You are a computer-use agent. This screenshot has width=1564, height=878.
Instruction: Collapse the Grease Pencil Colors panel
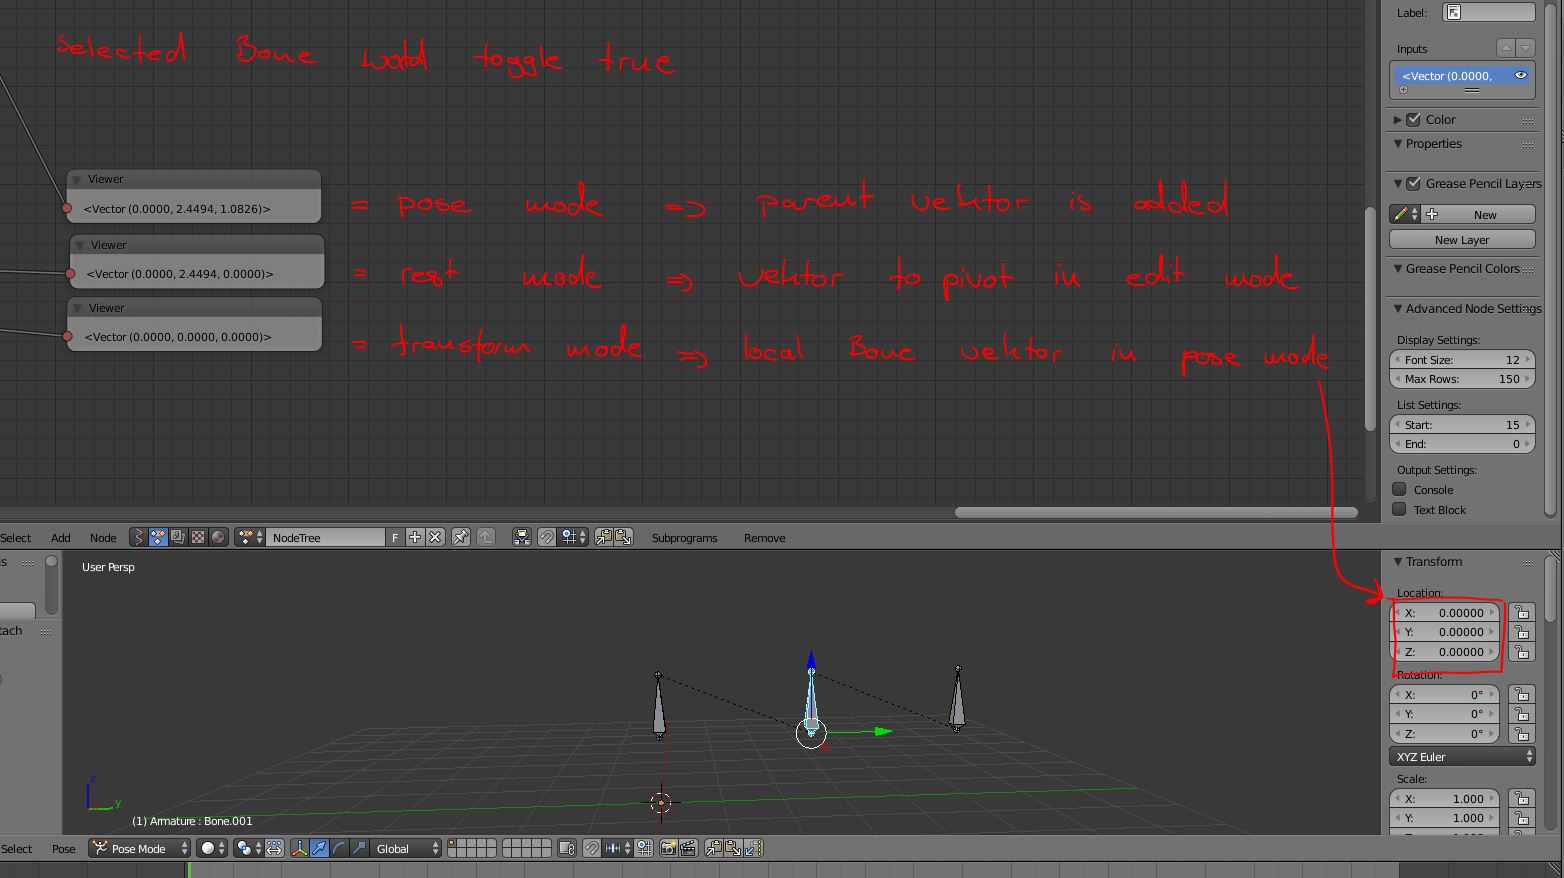pos(1398,269)
